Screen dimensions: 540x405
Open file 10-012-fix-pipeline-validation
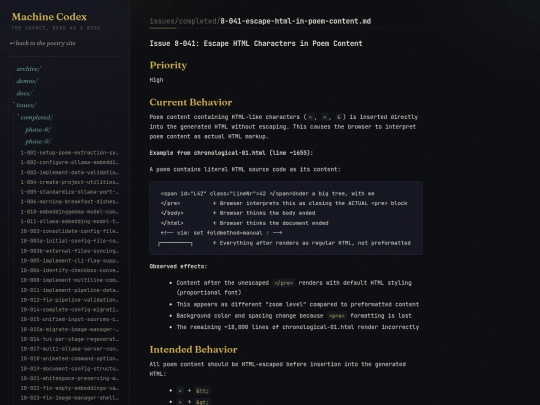70,300
